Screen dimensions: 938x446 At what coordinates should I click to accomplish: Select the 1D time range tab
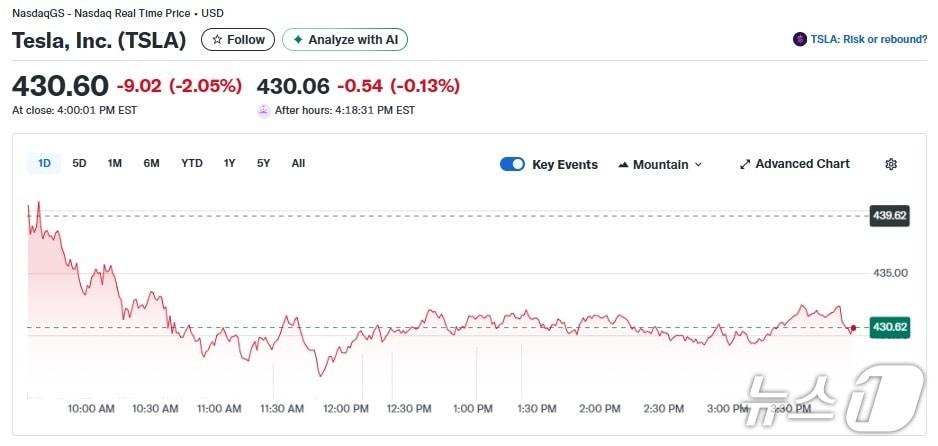coord(44,163)
